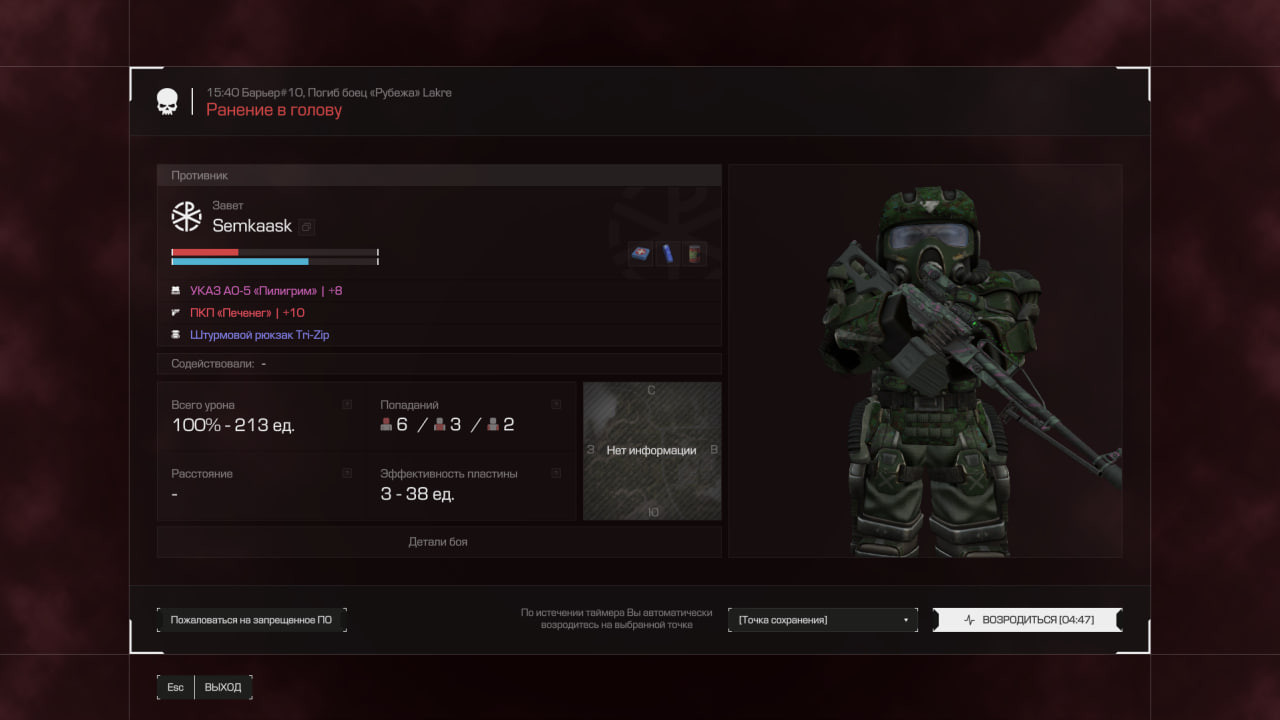Click the Содействовали row

coord(439,364)
